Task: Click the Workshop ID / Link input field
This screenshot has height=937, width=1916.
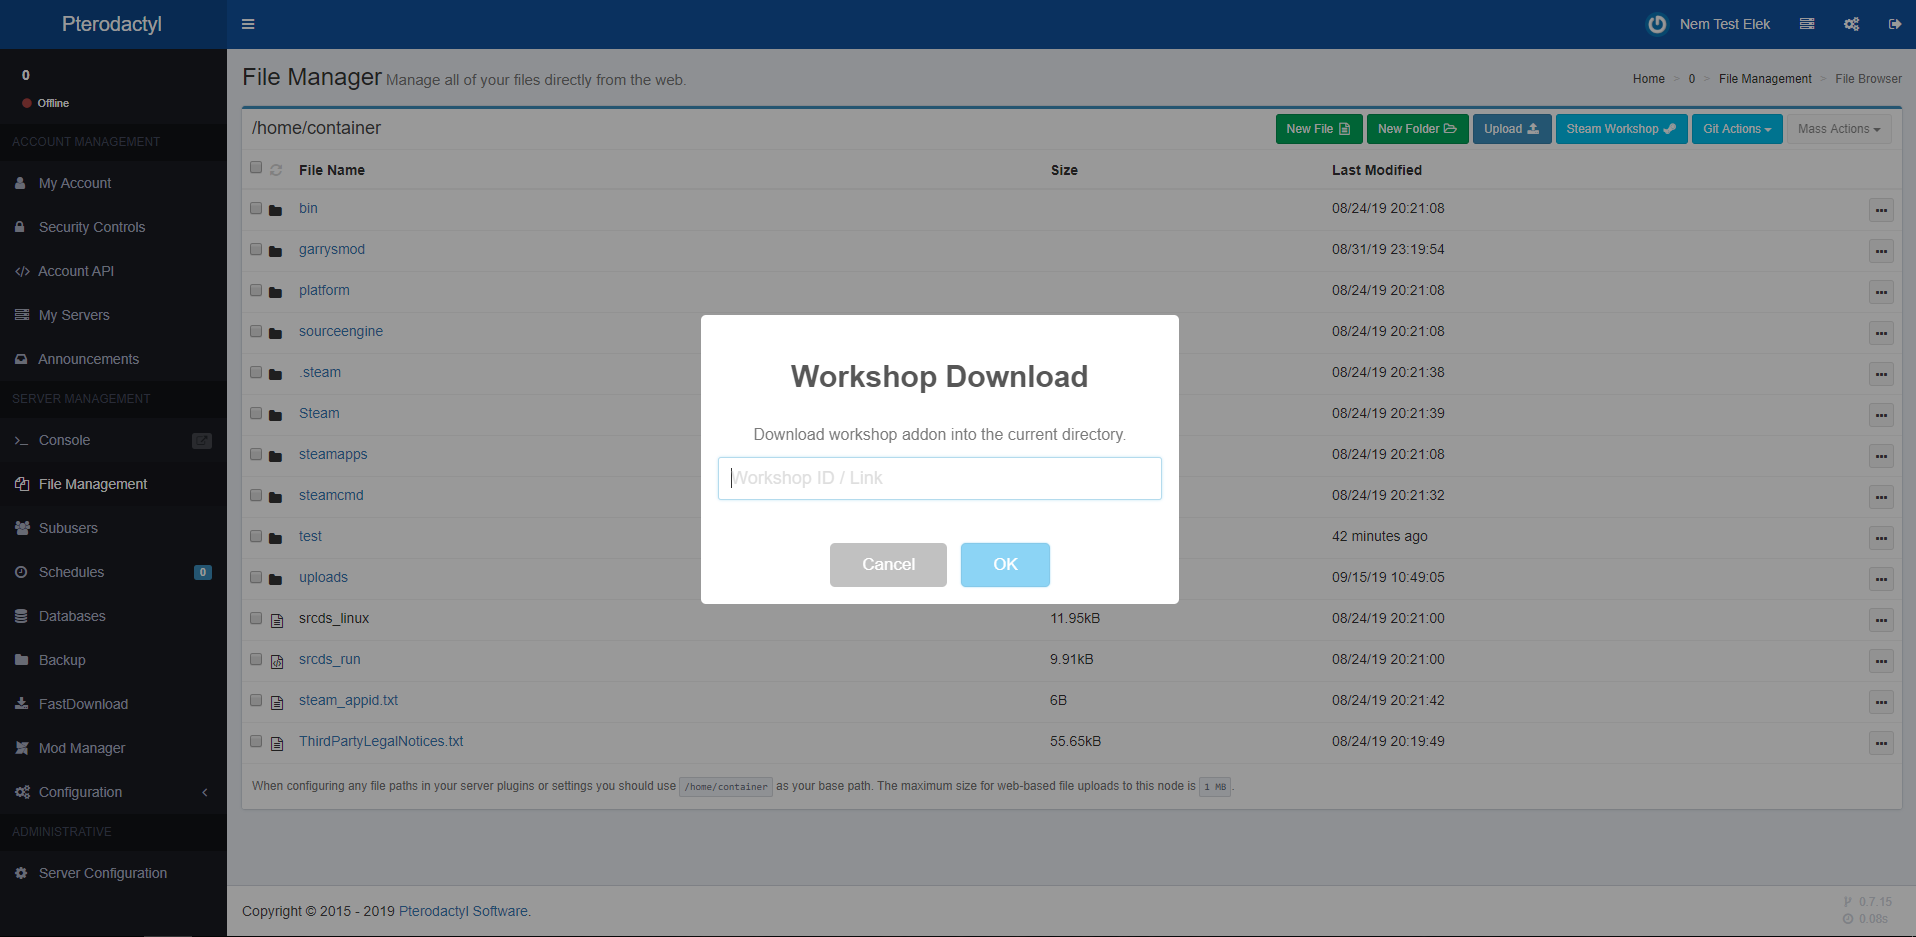Action: tap(939, 478)
